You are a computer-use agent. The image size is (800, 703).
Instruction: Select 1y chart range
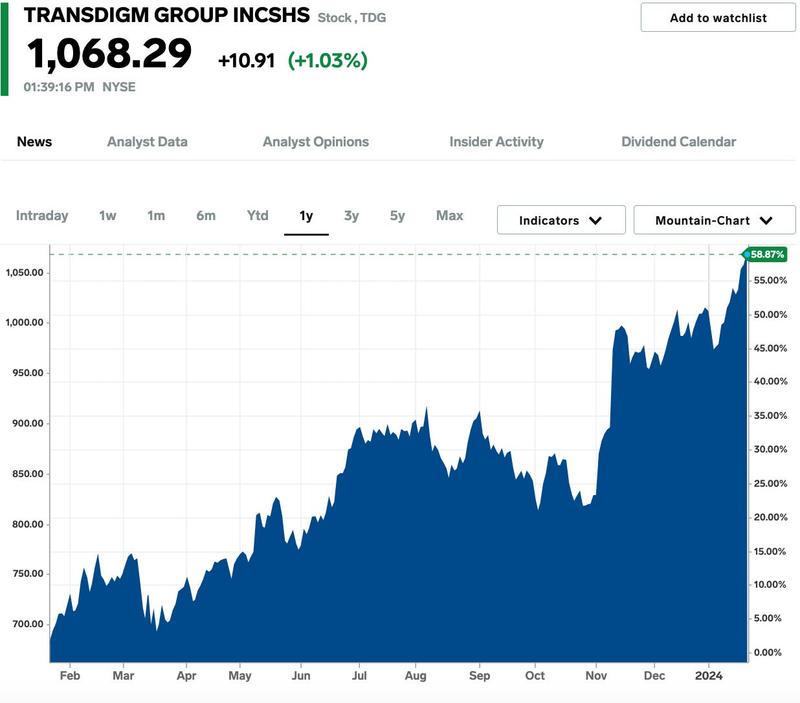coord(306,216)
